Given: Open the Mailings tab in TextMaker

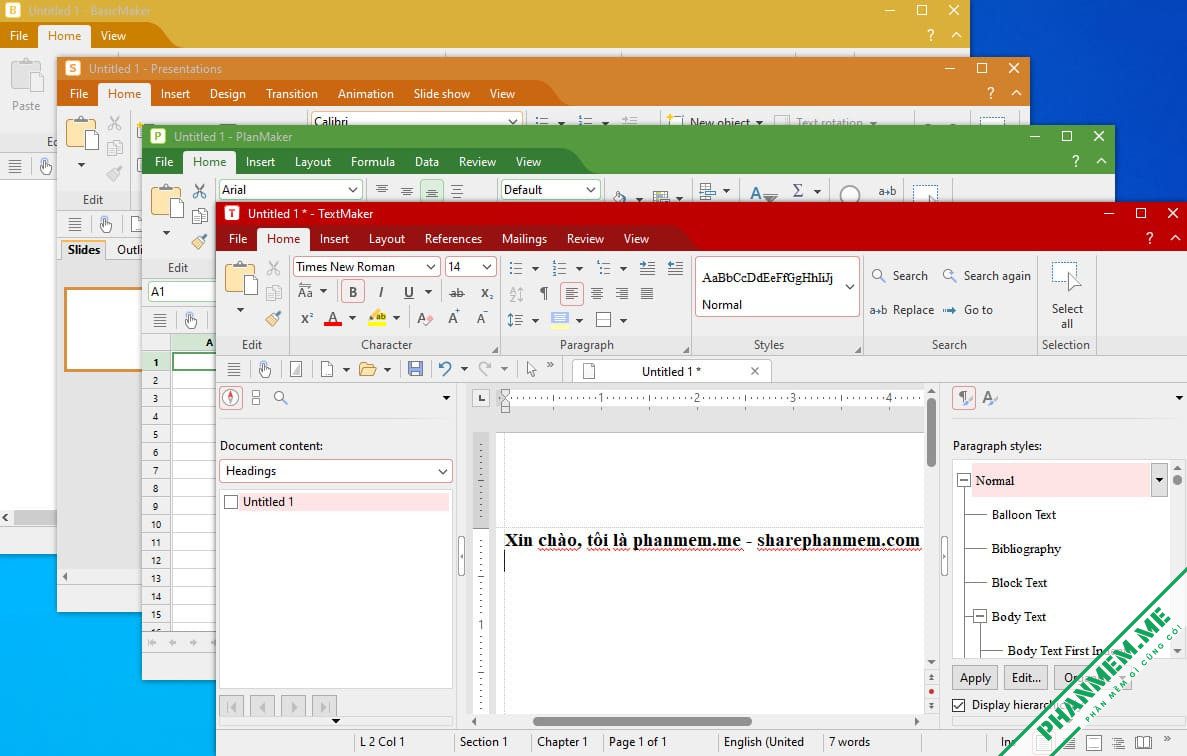Looking at the screenshot, I should pyautogui.click(x=524, y=238).
